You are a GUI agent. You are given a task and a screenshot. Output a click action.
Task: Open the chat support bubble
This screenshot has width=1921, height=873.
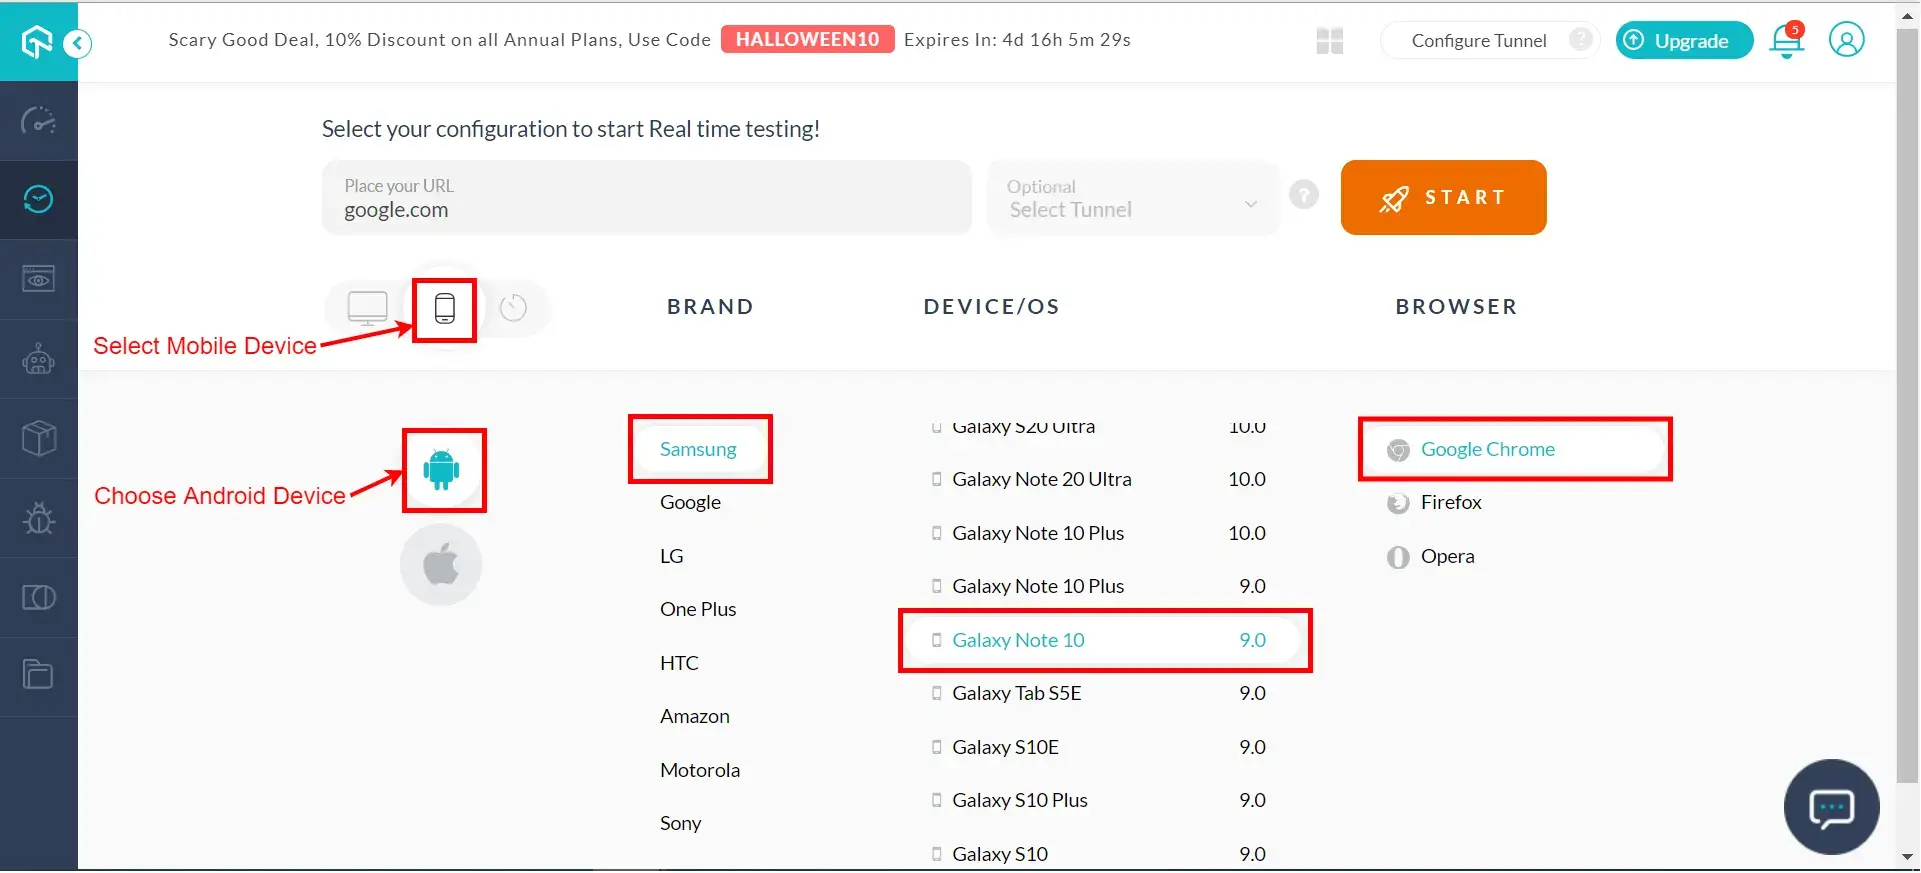[1831, 807]
